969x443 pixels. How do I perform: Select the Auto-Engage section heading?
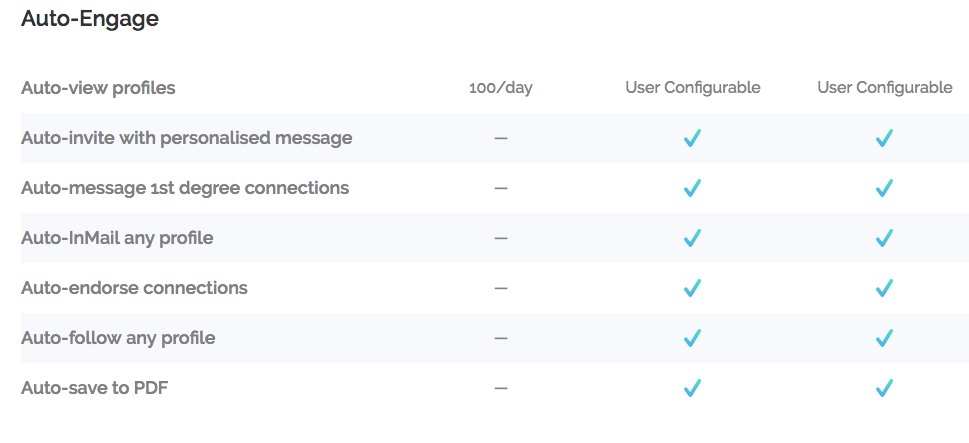click(89, 18)
